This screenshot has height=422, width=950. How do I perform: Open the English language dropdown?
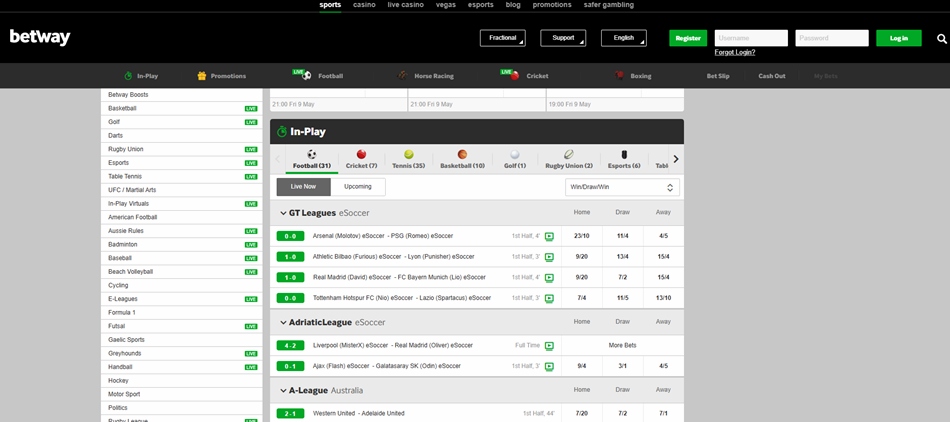[x=624, y=38]
